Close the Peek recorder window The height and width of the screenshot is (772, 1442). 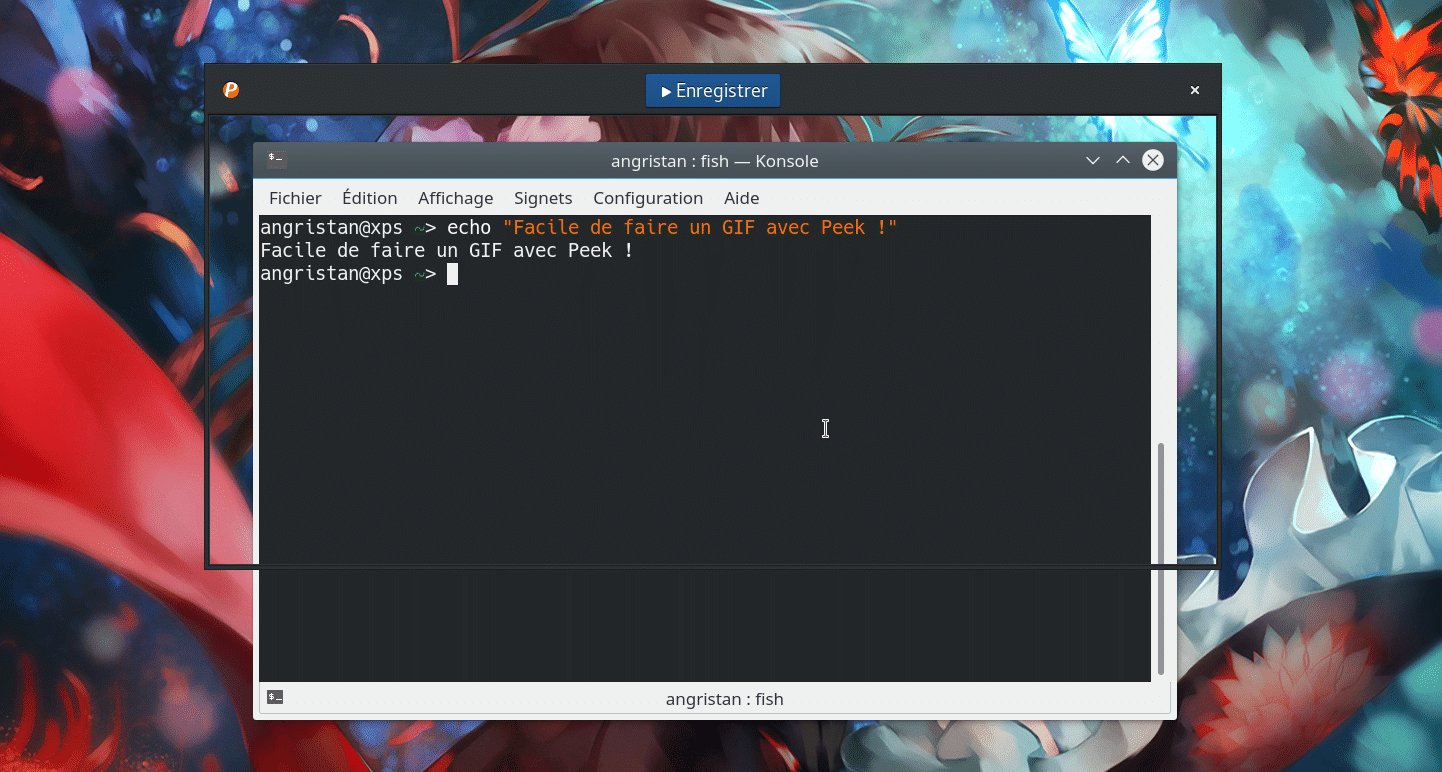[1194, 90]
